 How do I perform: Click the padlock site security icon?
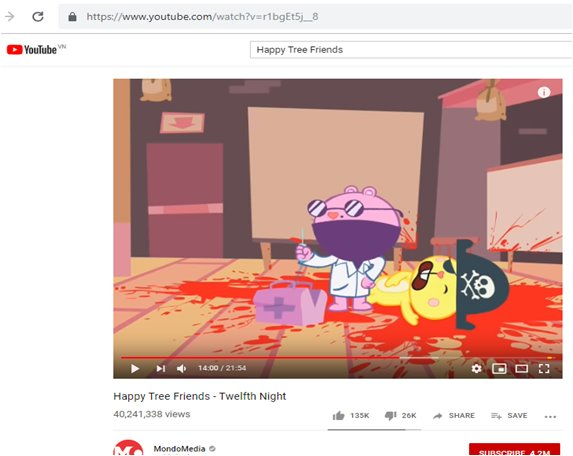tap(72, 16)
